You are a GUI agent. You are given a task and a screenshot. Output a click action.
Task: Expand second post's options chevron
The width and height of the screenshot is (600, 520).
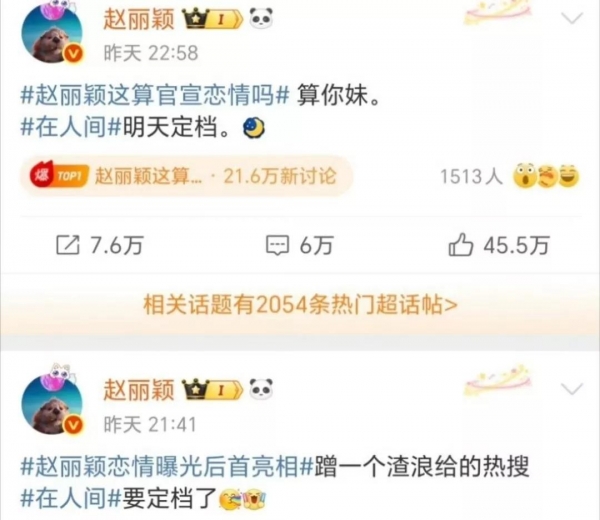click(572, 389)
